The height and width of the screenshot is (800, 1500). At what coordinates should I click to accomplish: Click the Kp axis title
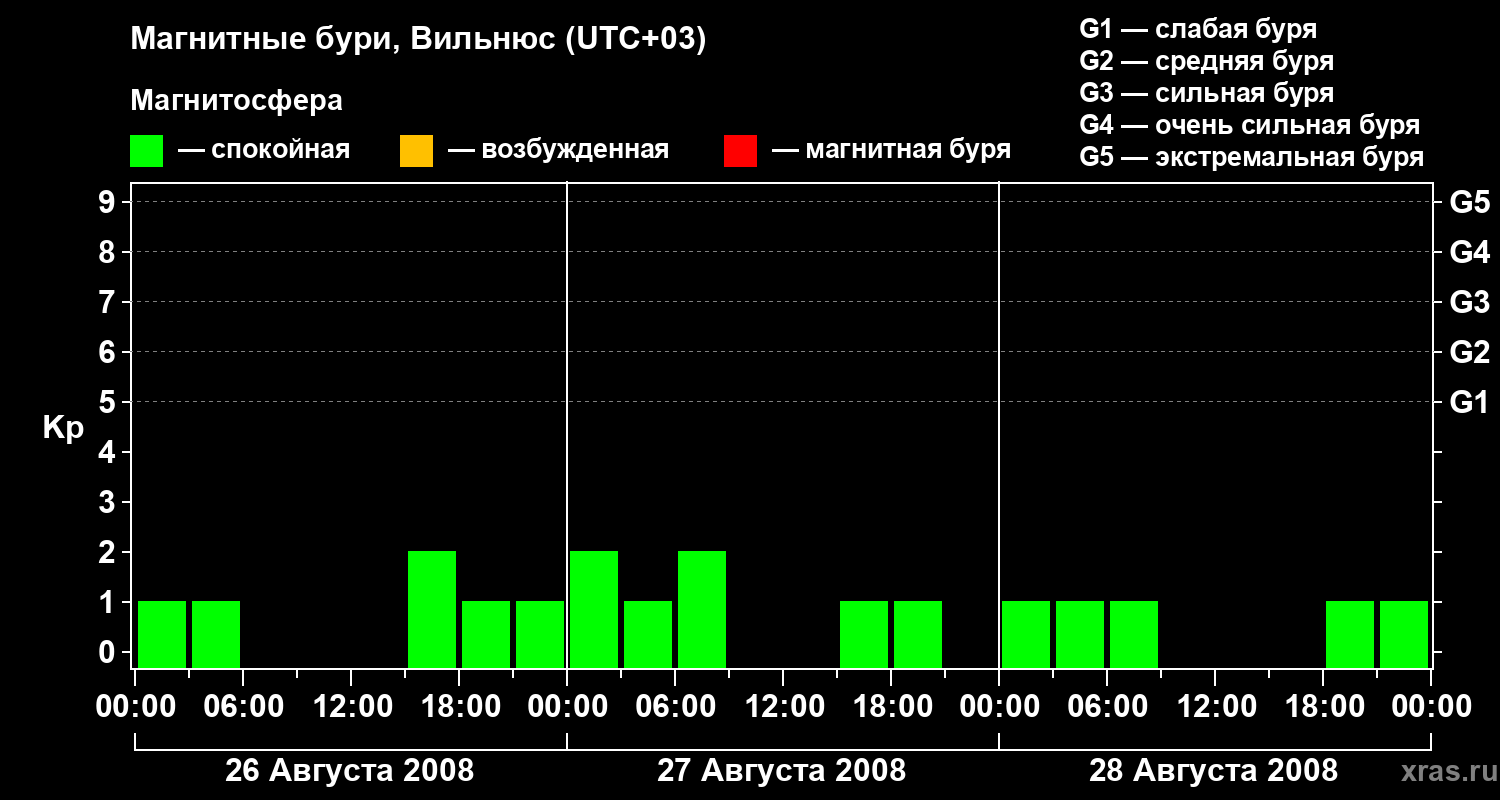tap(63, 430)
